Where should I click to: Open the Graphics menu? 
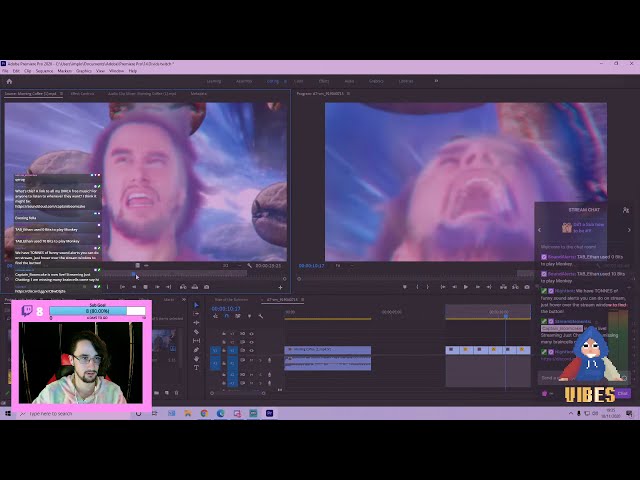tap(84, 71)
